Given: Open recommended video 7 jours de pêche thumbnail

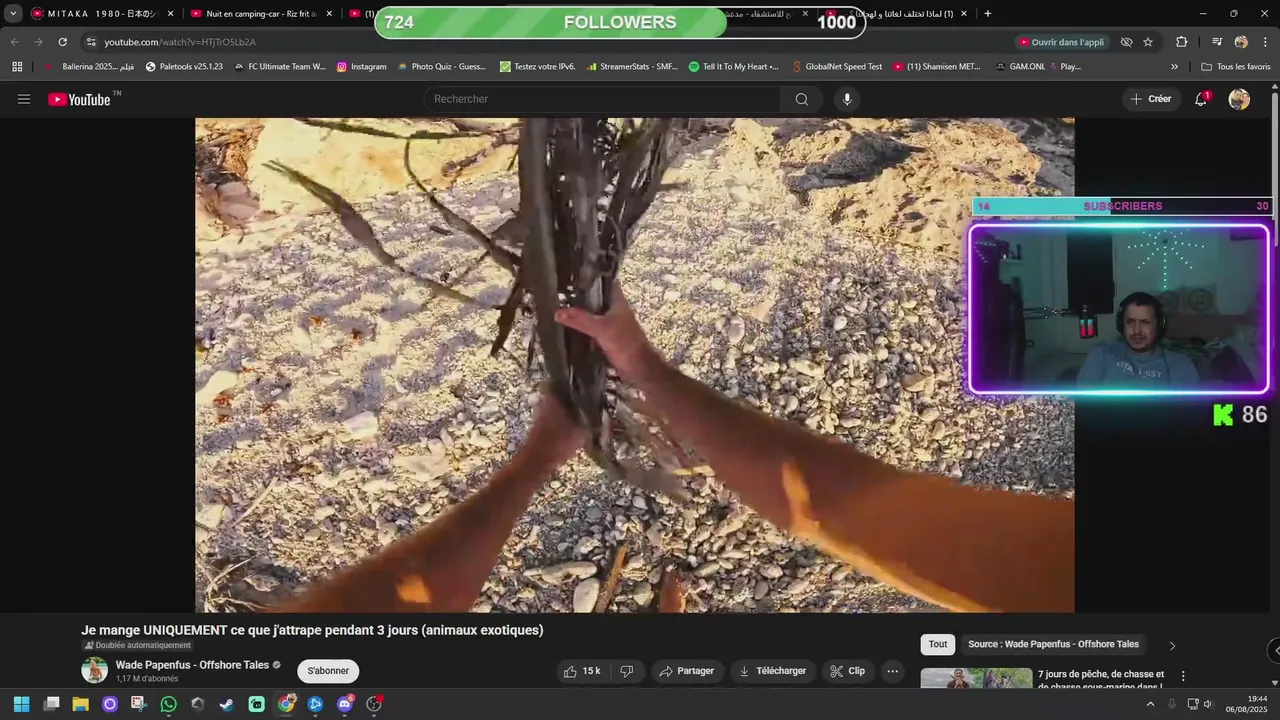Looking at the screenshot, I should [x=976, y=678].
